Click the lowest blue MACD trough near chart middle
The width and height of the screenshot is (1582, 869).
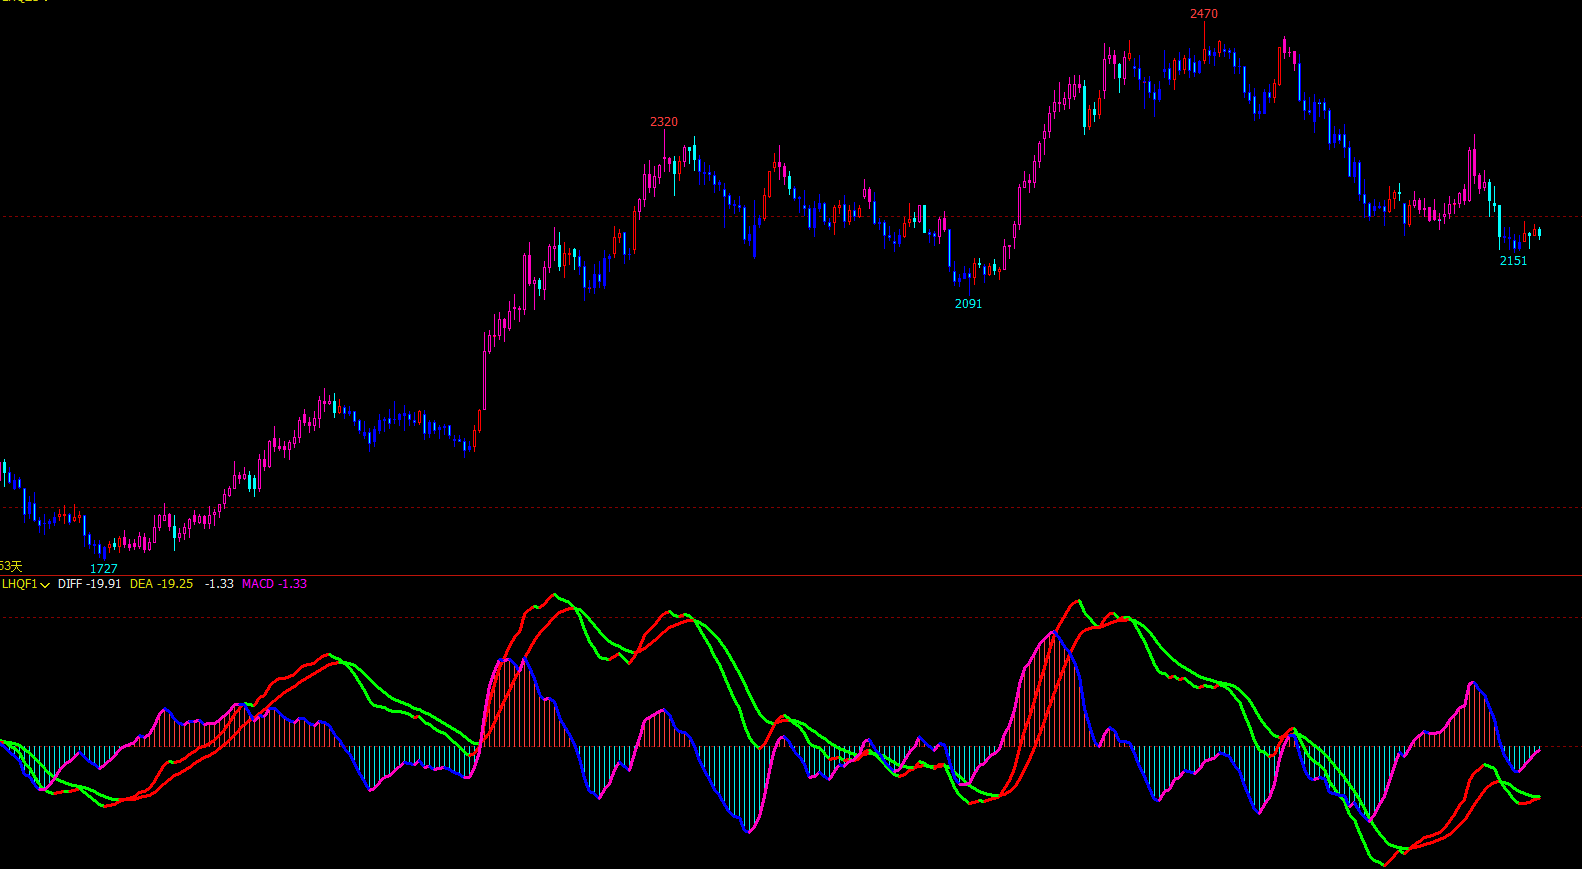(749, 830)
